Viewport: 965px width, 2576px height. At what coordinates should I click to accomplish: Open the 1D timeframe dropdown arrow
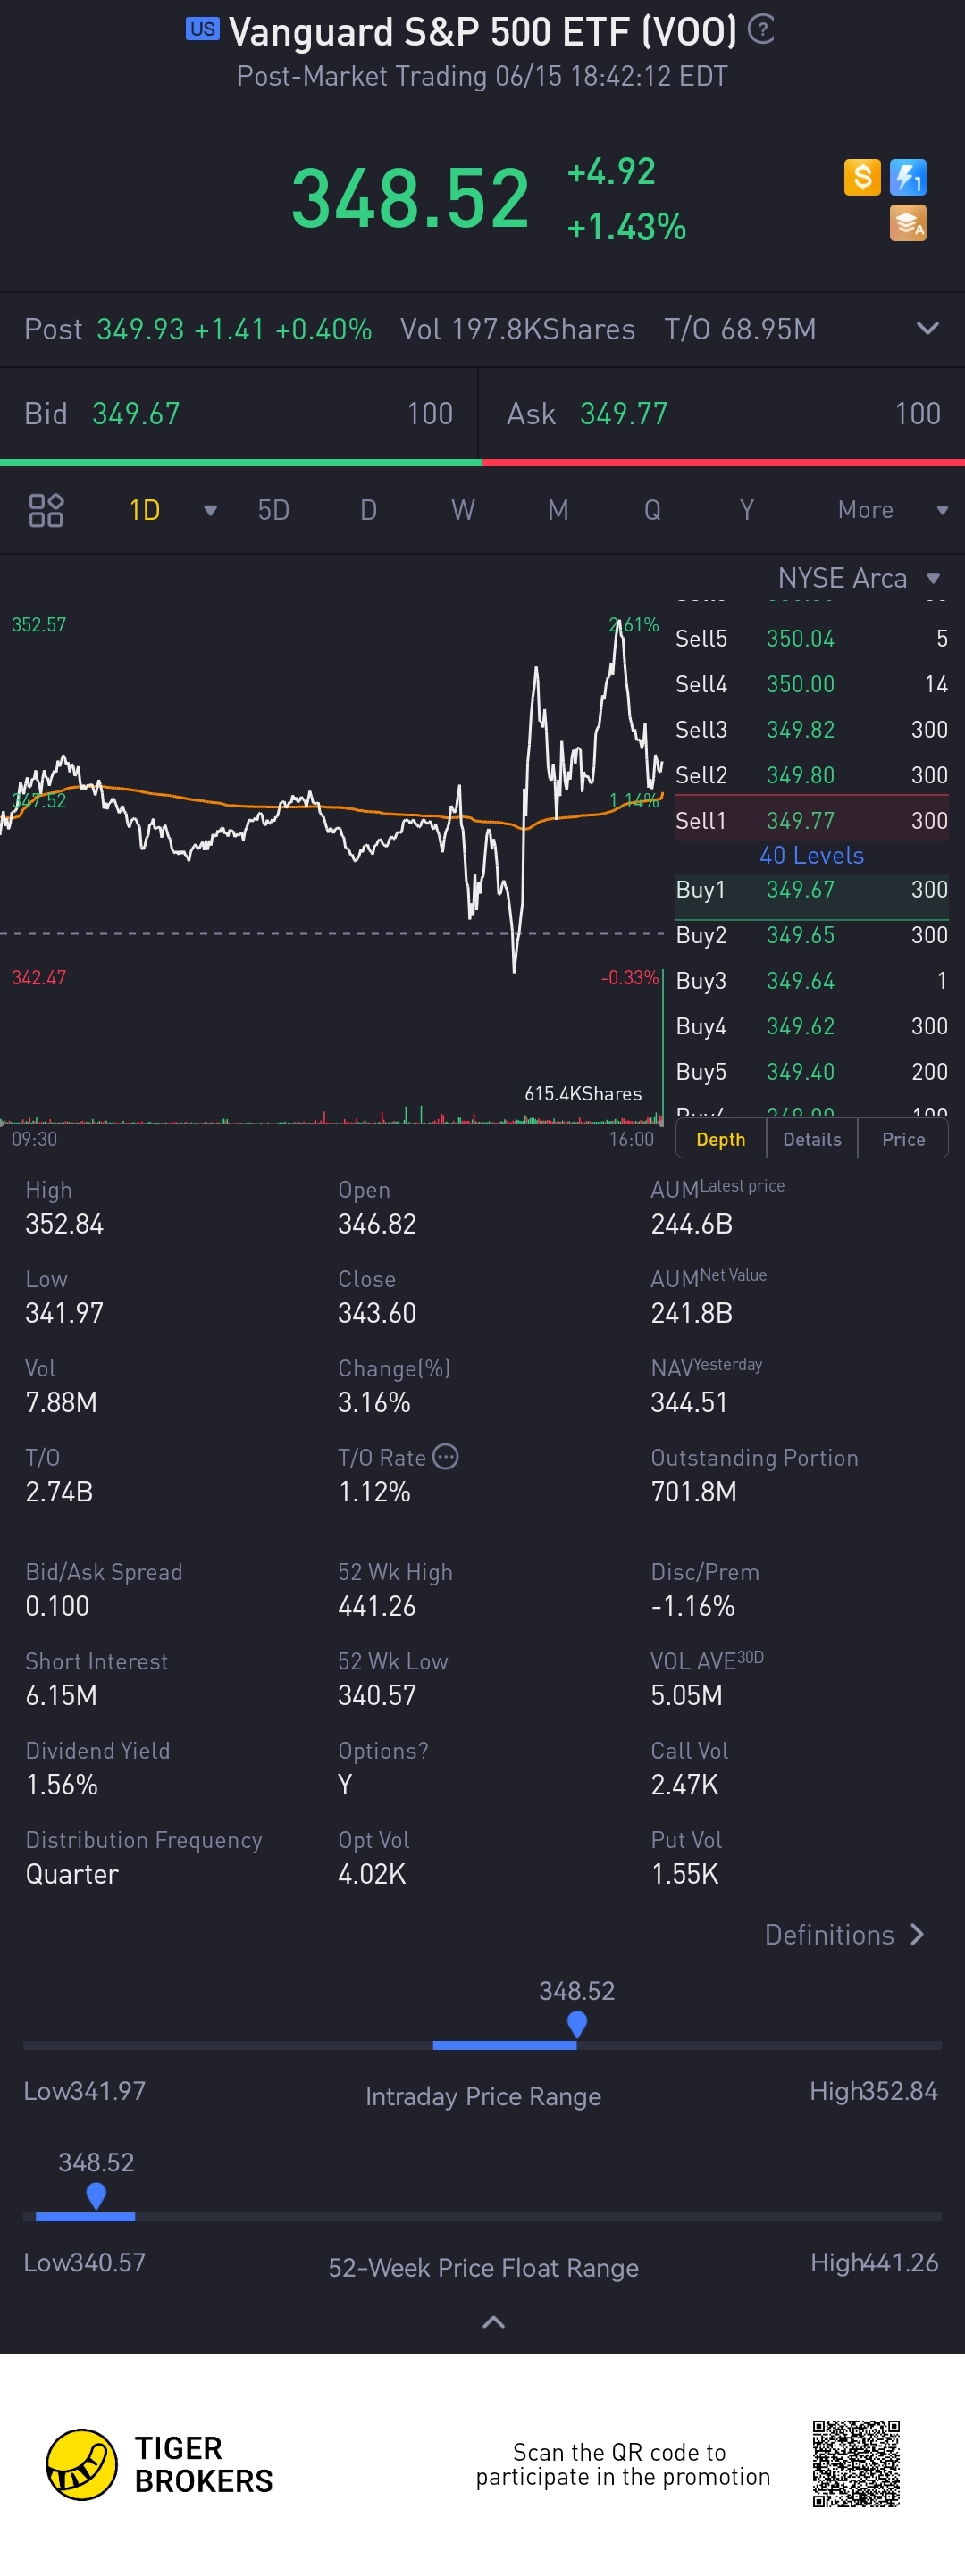point(210,511)
